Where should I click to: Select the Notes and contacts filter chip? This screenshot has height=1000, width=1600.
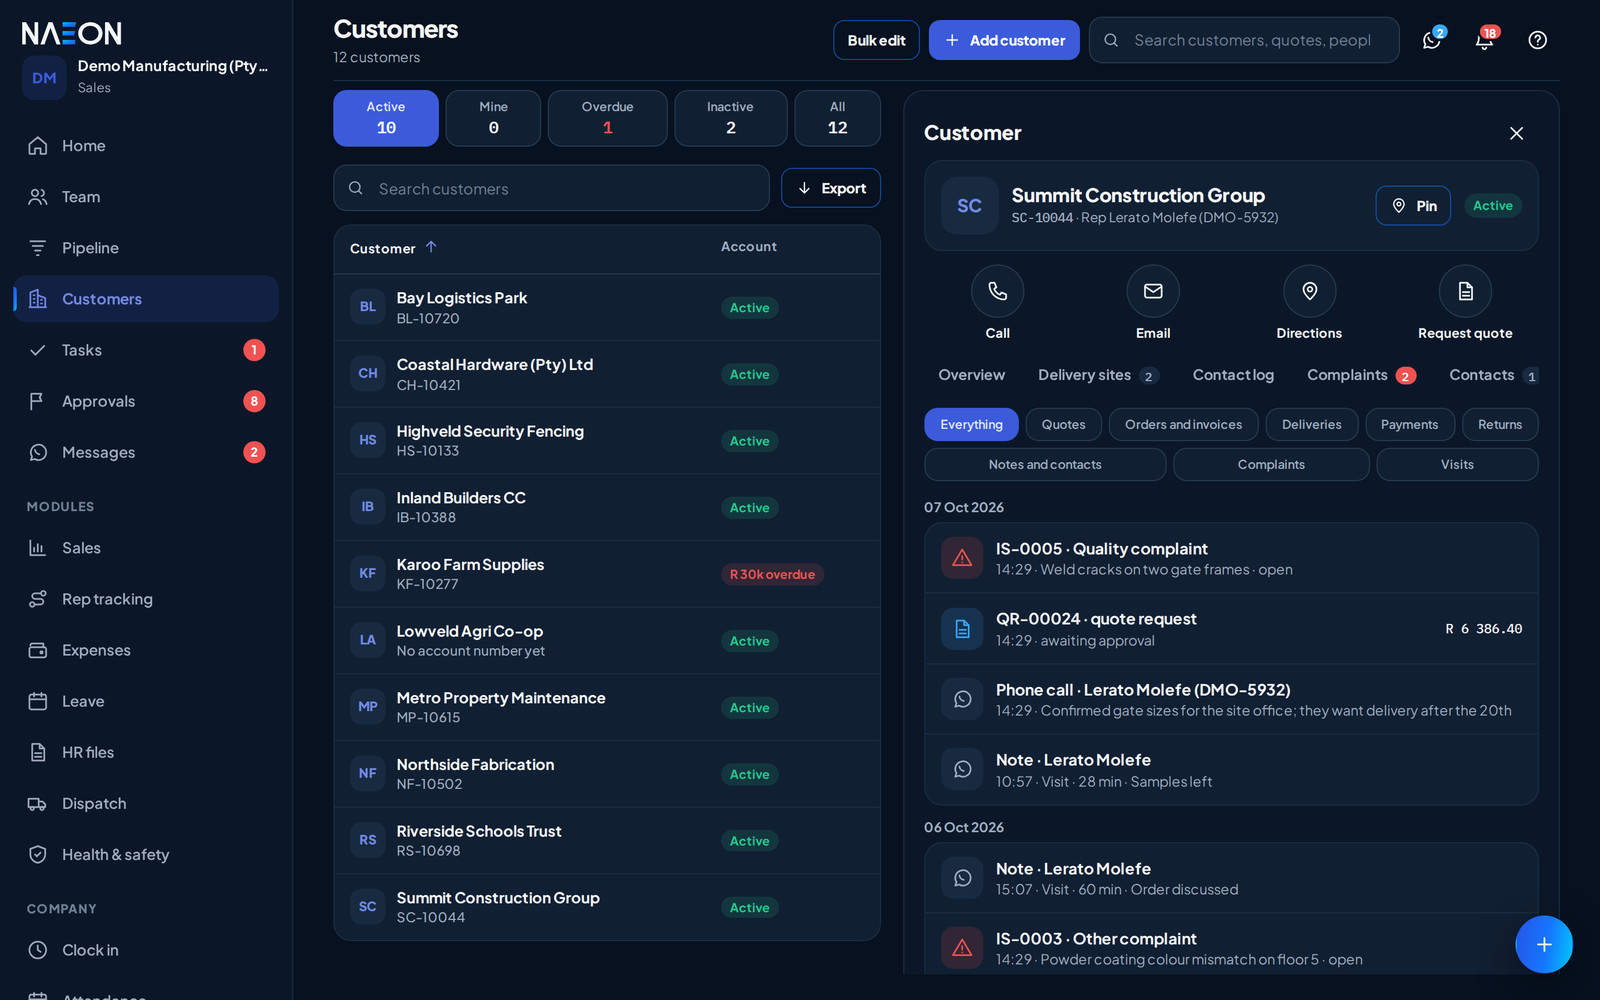click(1045, 464)
